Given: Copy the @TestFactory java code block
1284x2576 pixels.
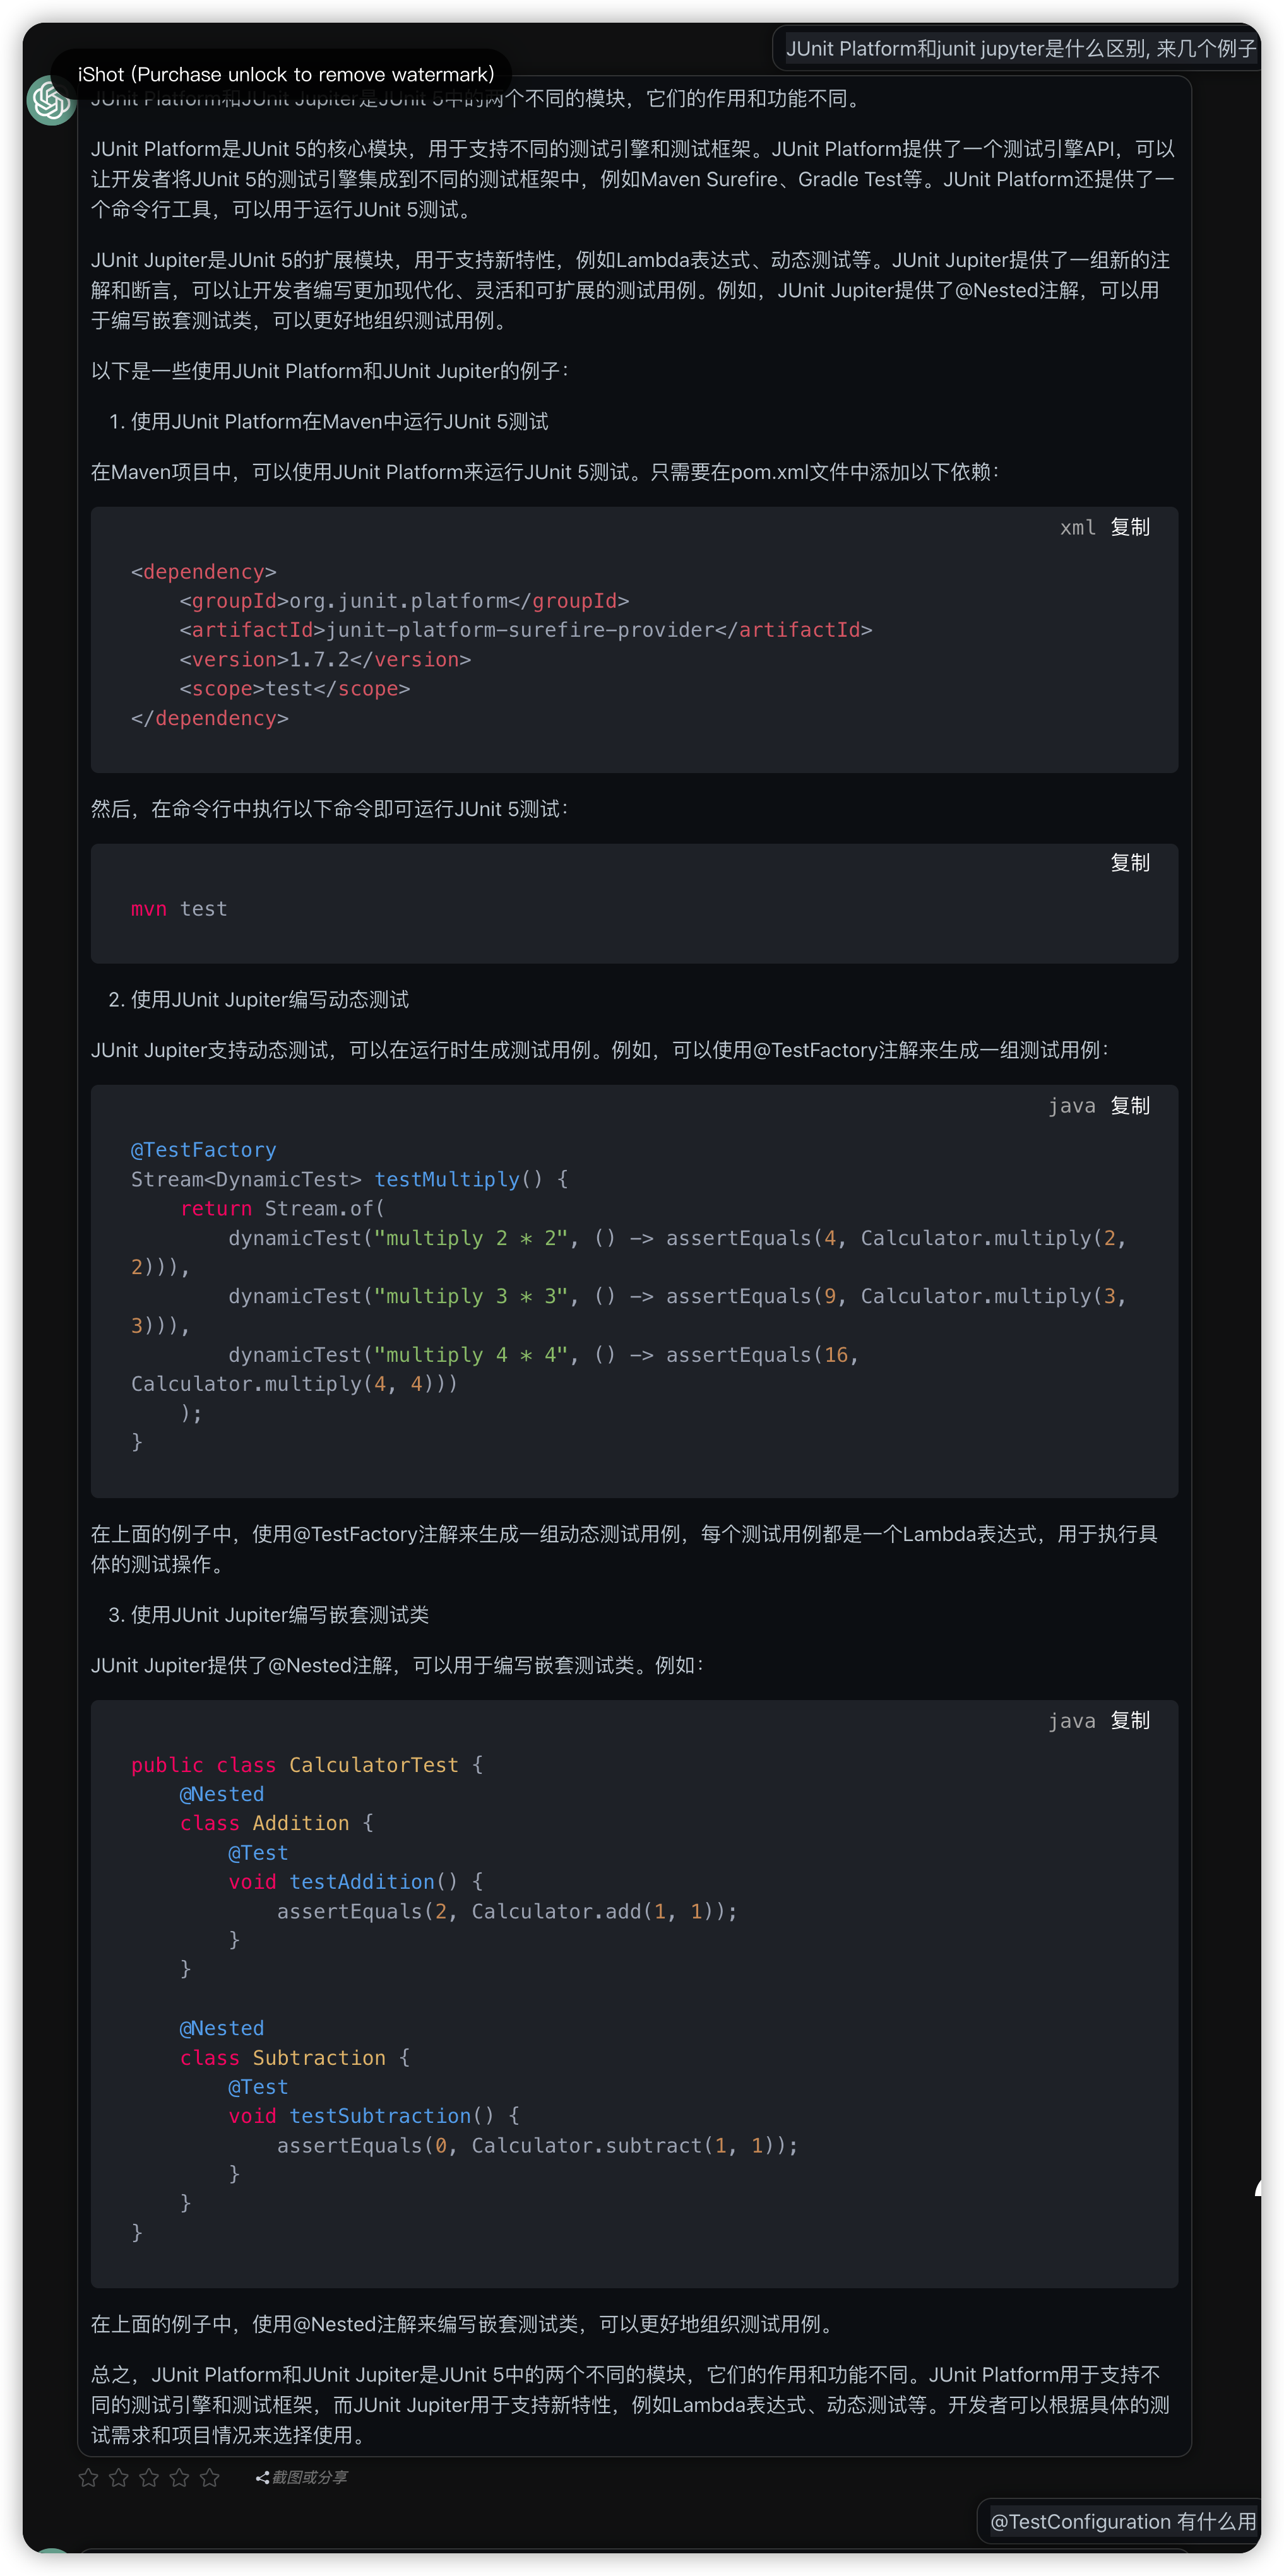Looking at the screenshot, I should coord(1130,1106).
